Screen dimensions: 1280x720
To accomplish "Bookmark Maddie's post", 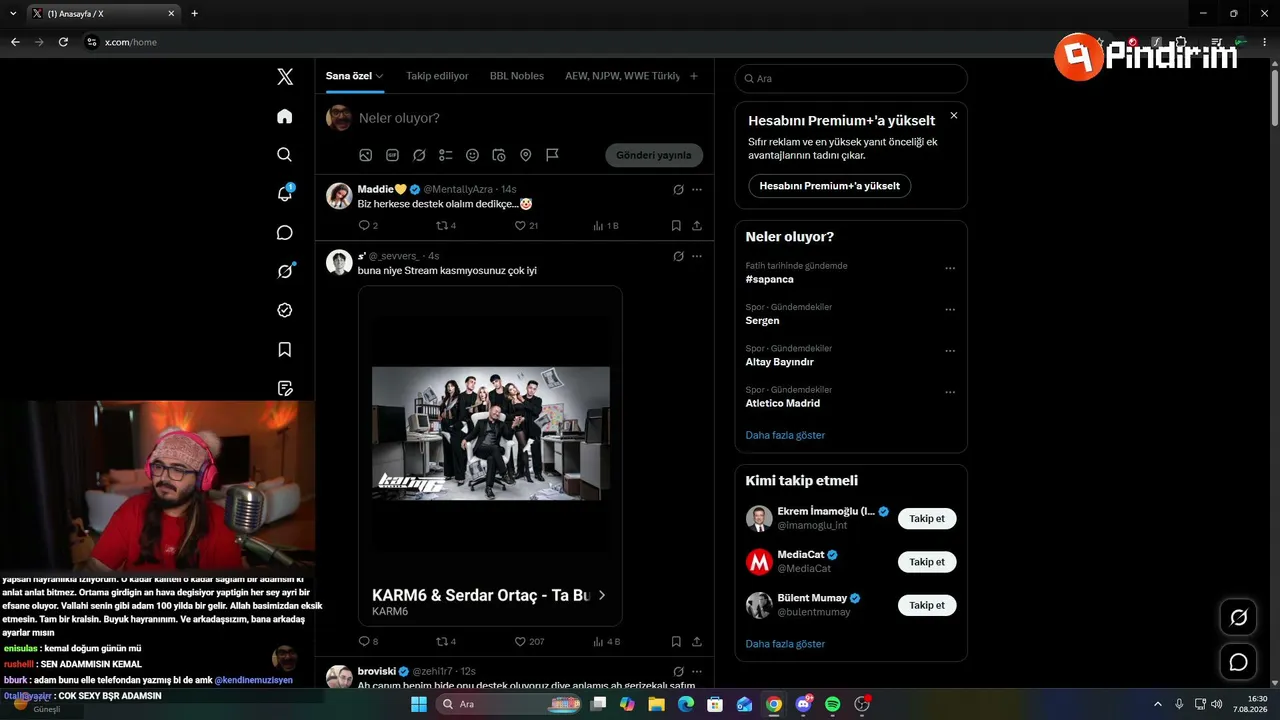I will point(676,226).
